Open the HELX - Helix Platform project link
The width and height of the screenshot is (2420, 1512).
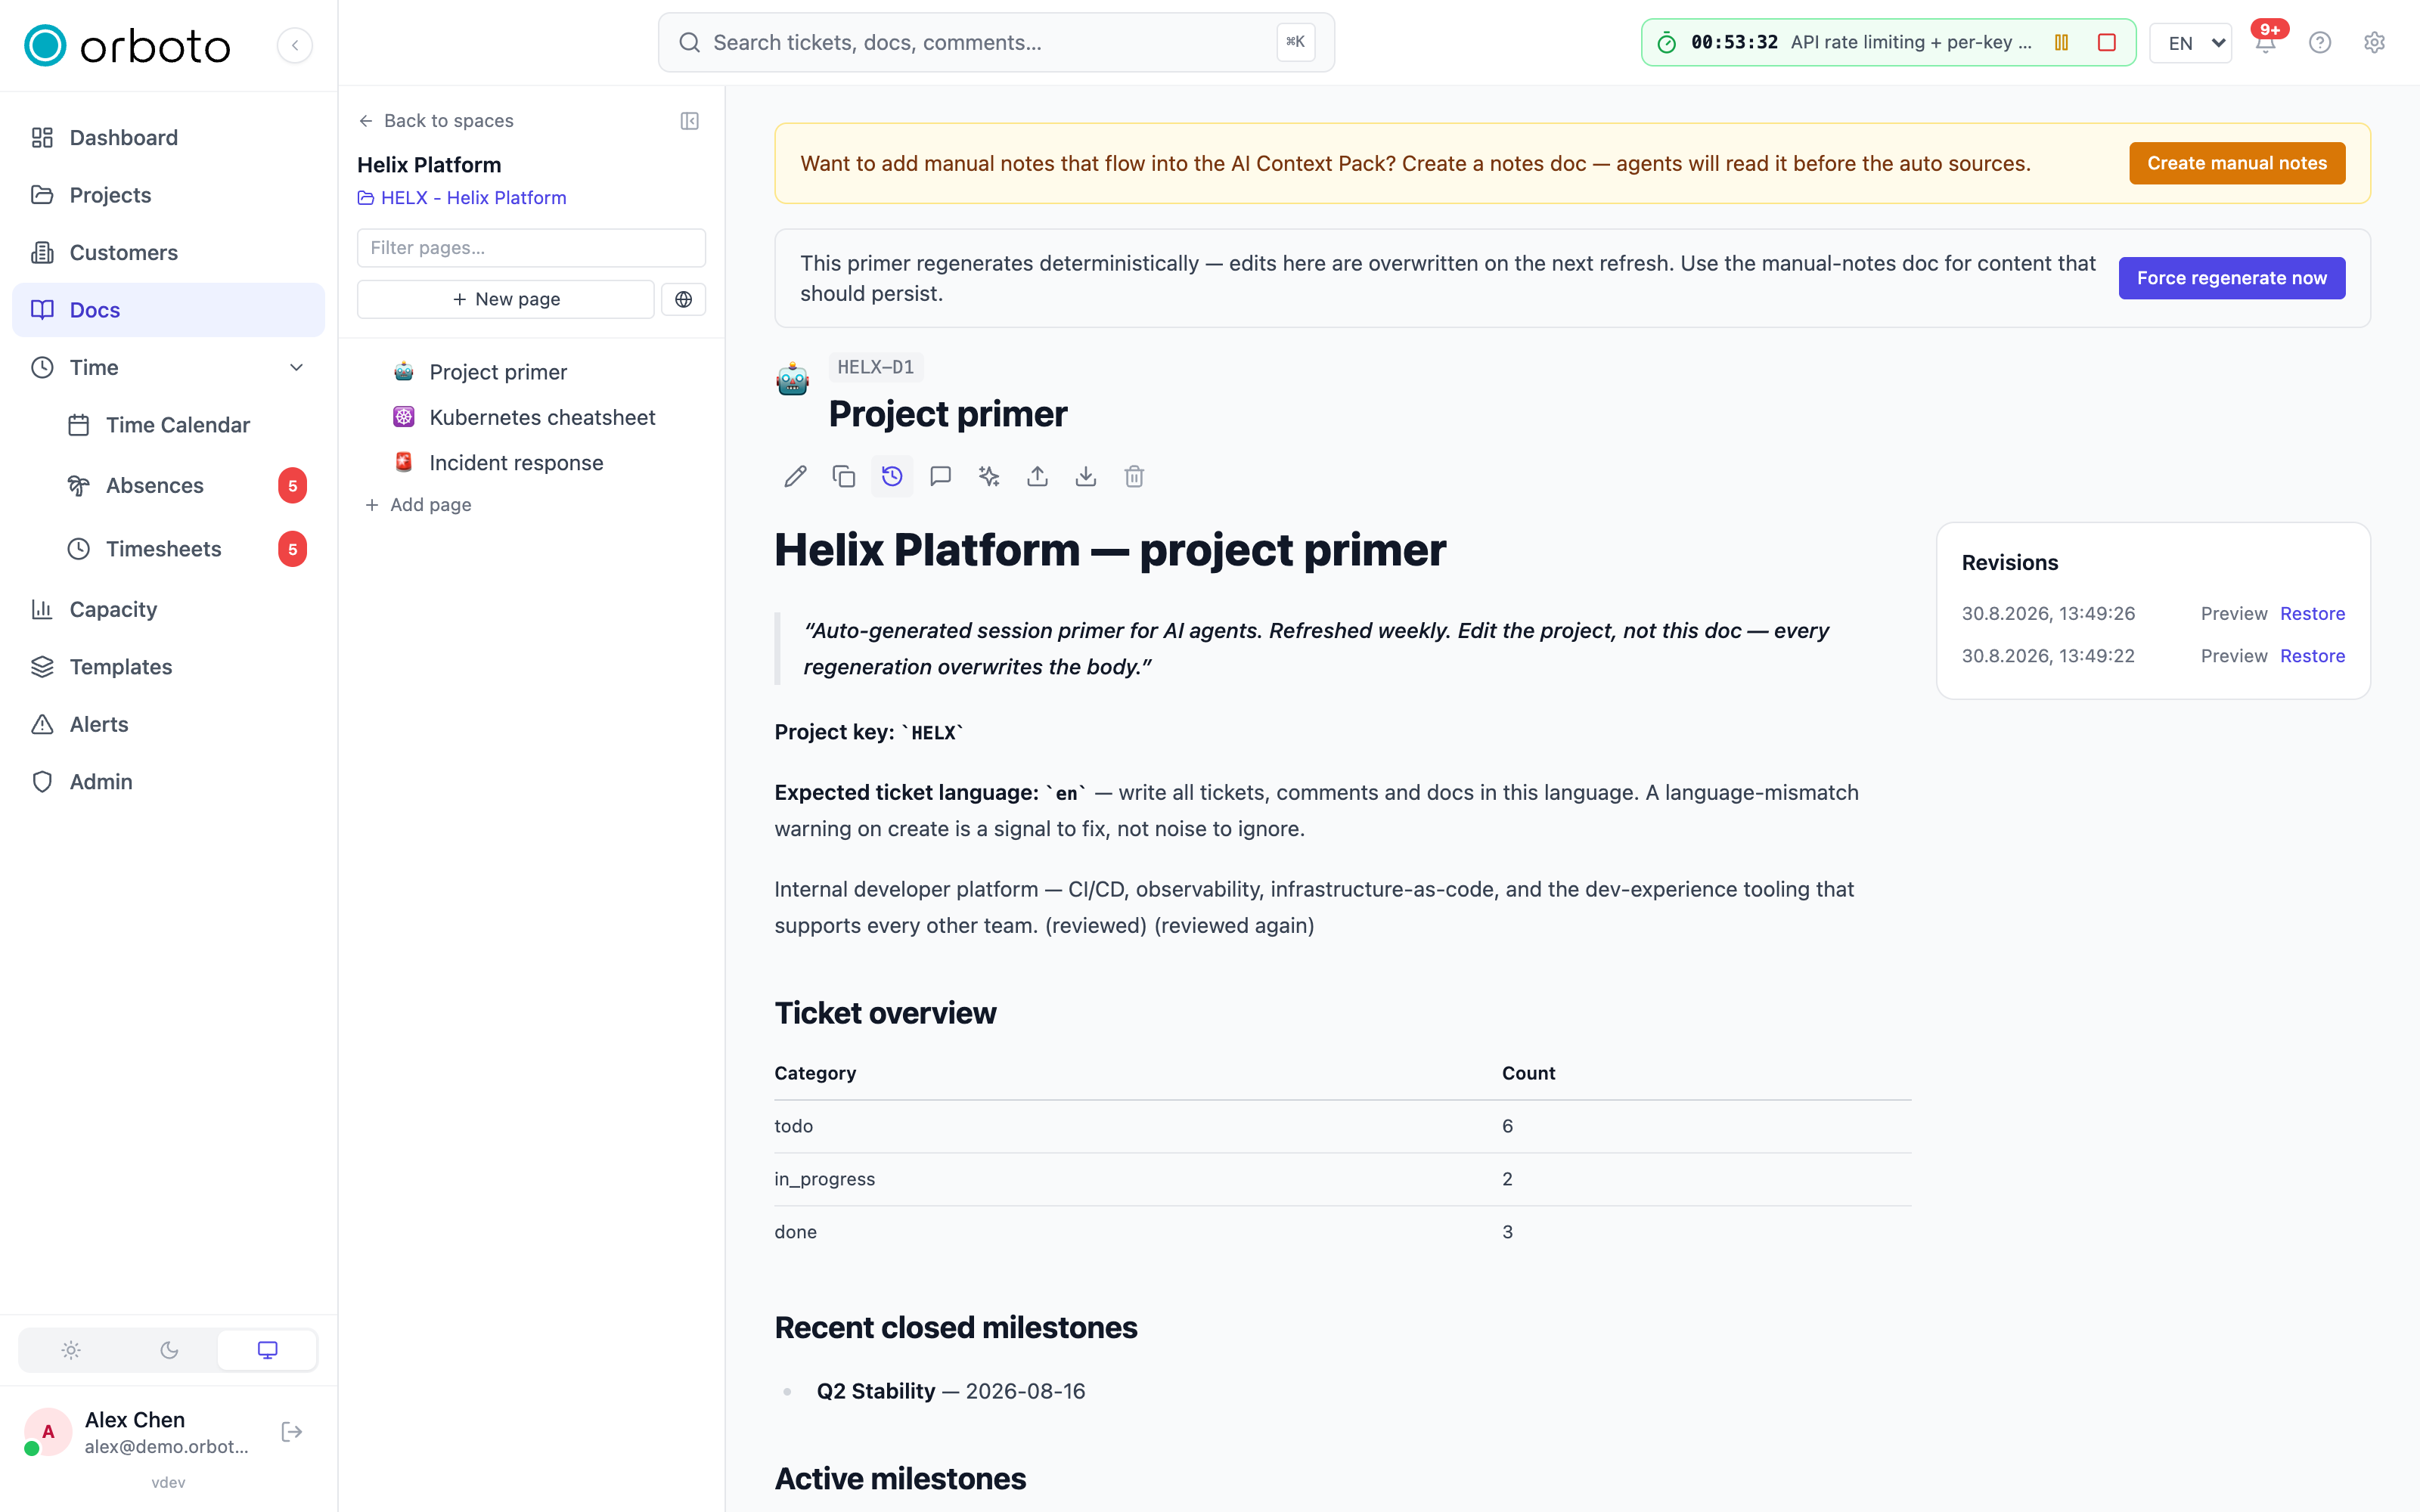[x=462, y=198]
